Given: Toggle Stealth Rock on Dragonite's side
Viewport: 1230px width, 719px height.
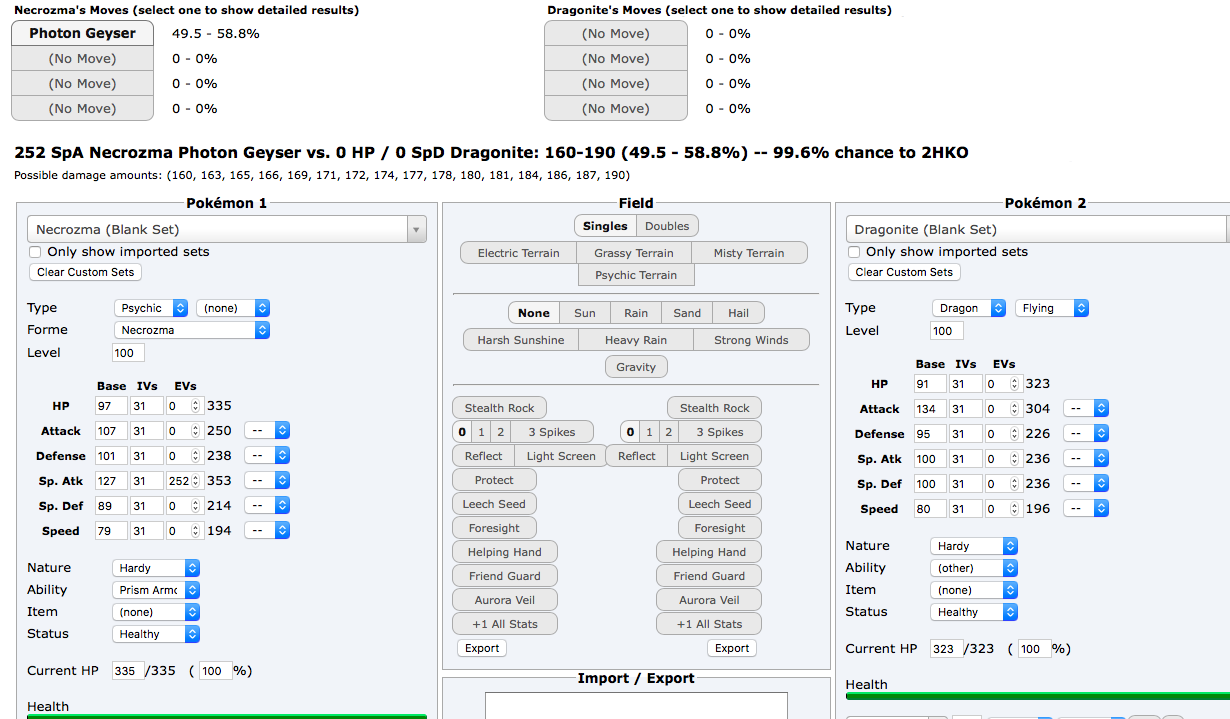Looking at the screenshot, I should (x=714, y=408).
